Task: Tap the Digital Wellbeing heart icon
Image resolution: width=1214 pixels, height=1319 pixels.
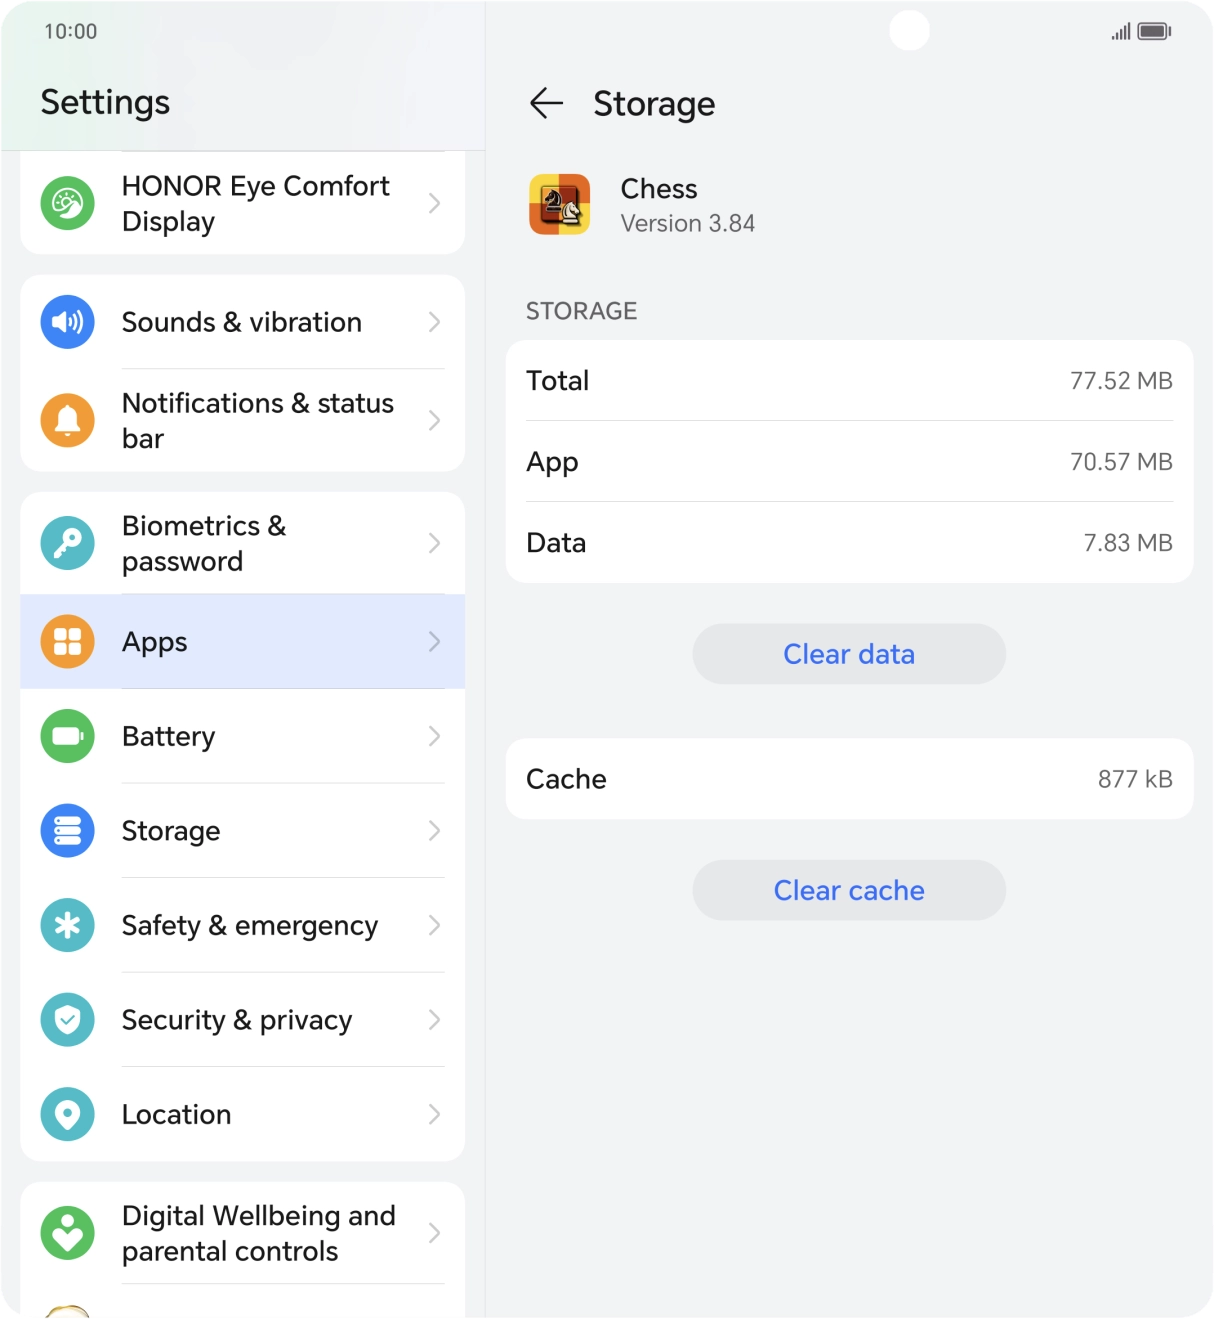Action: tap(67, 1233)
